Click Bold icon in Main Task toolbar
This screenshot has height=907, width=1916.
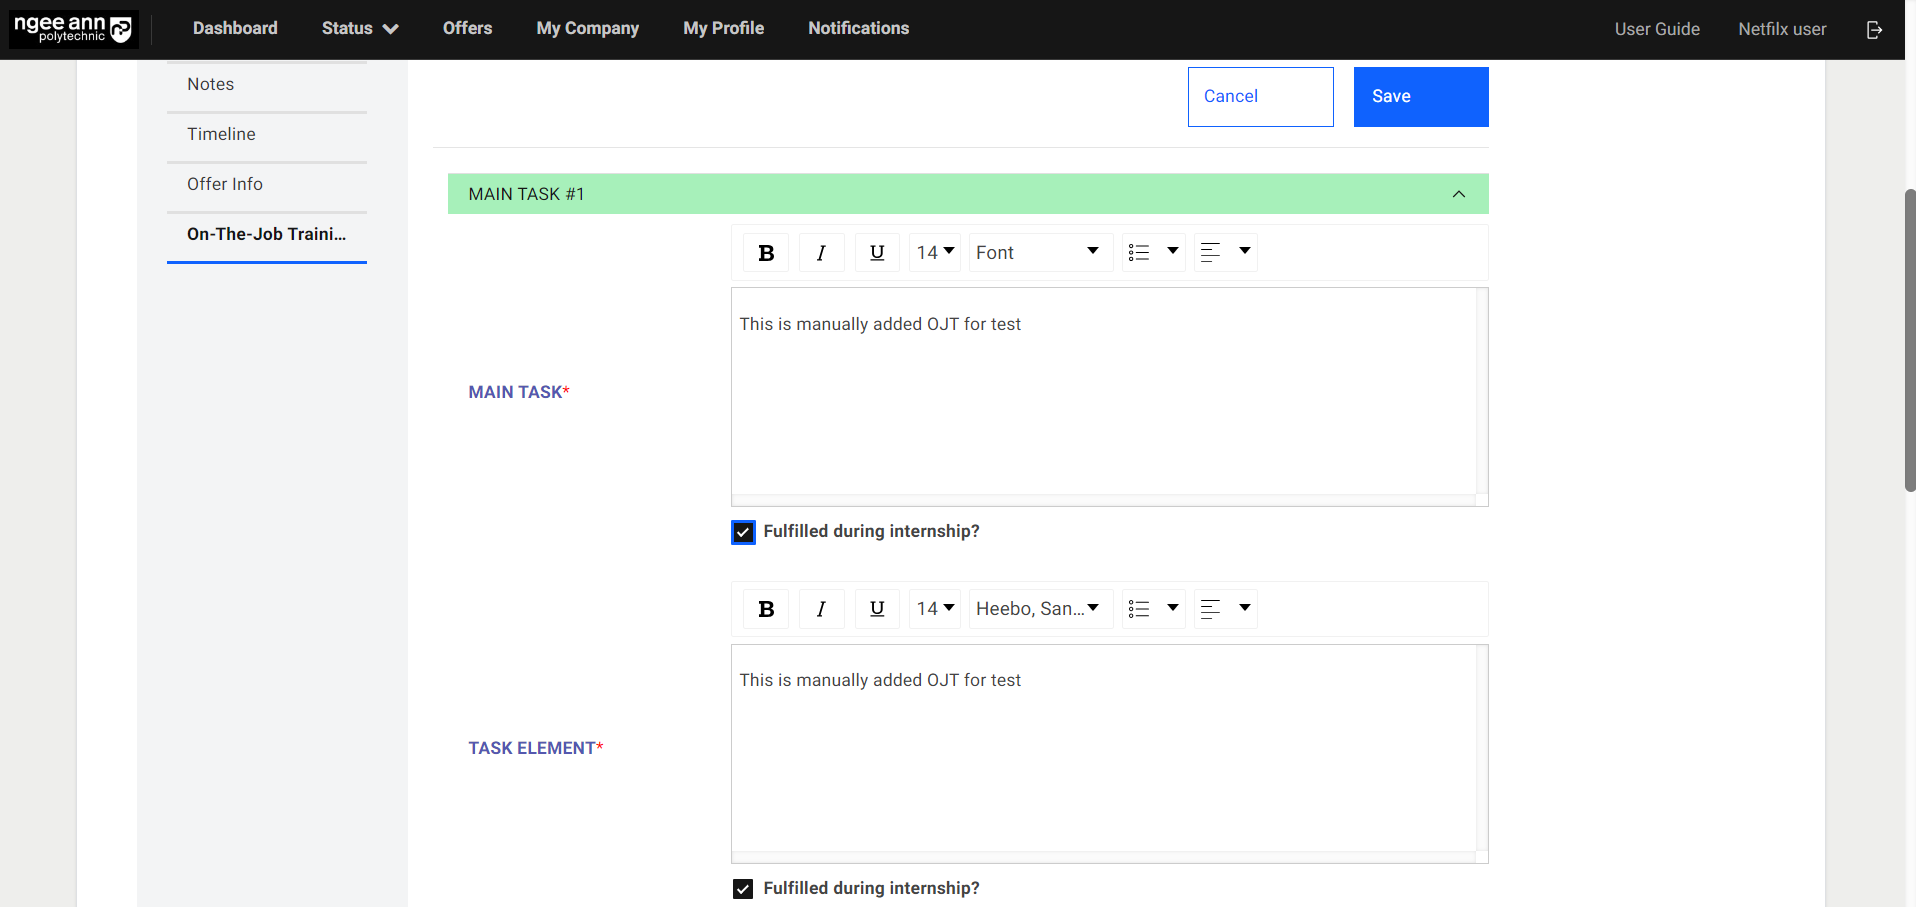tap(766, 253)
